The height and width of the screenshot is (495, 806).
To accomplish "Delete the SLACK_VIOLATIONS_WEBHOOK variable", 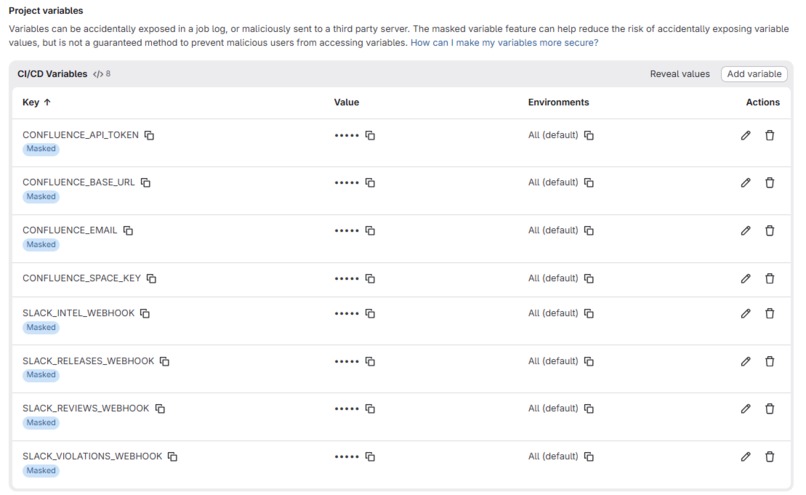I will [x=770, y=456].
